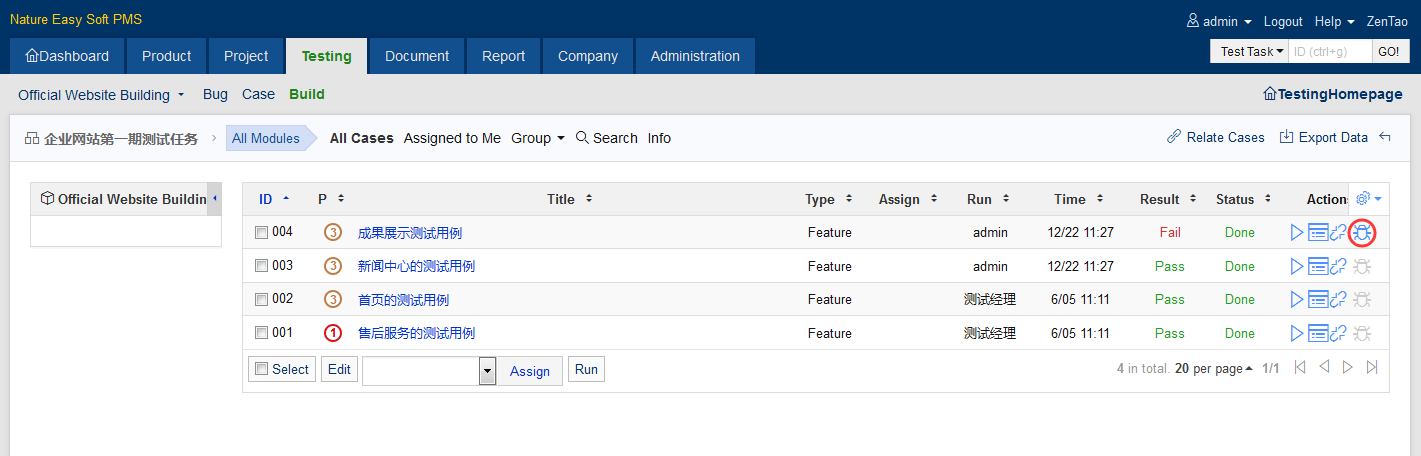Open the Bug menu item

[x=215, y=94]
